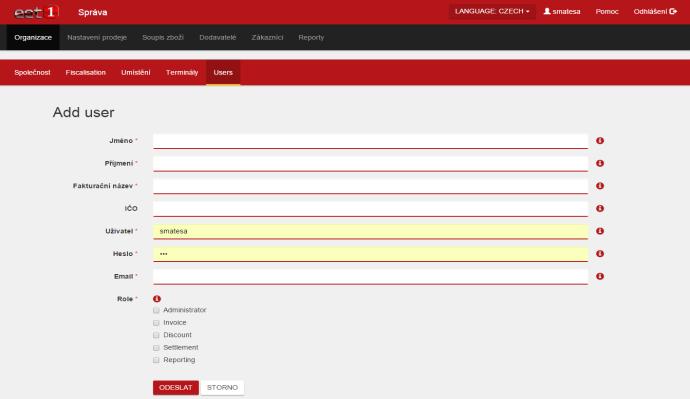This screenshot has width=690, height=399.
Task: Check the Reporting role checkbox
Action: [156, 360]
